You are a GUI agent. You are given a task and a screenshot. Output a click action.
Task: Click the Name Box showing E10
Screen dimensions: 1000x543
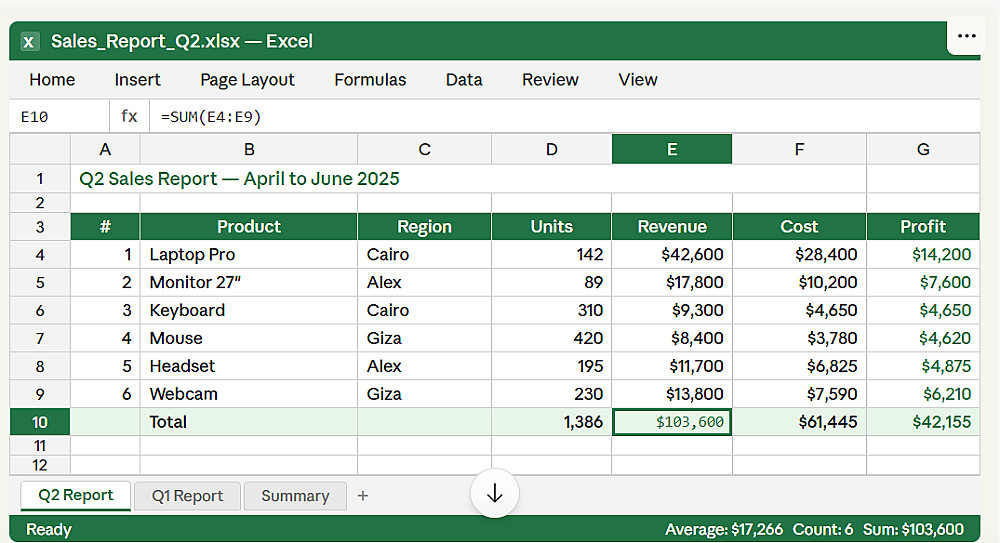click(x=58, y=117)
